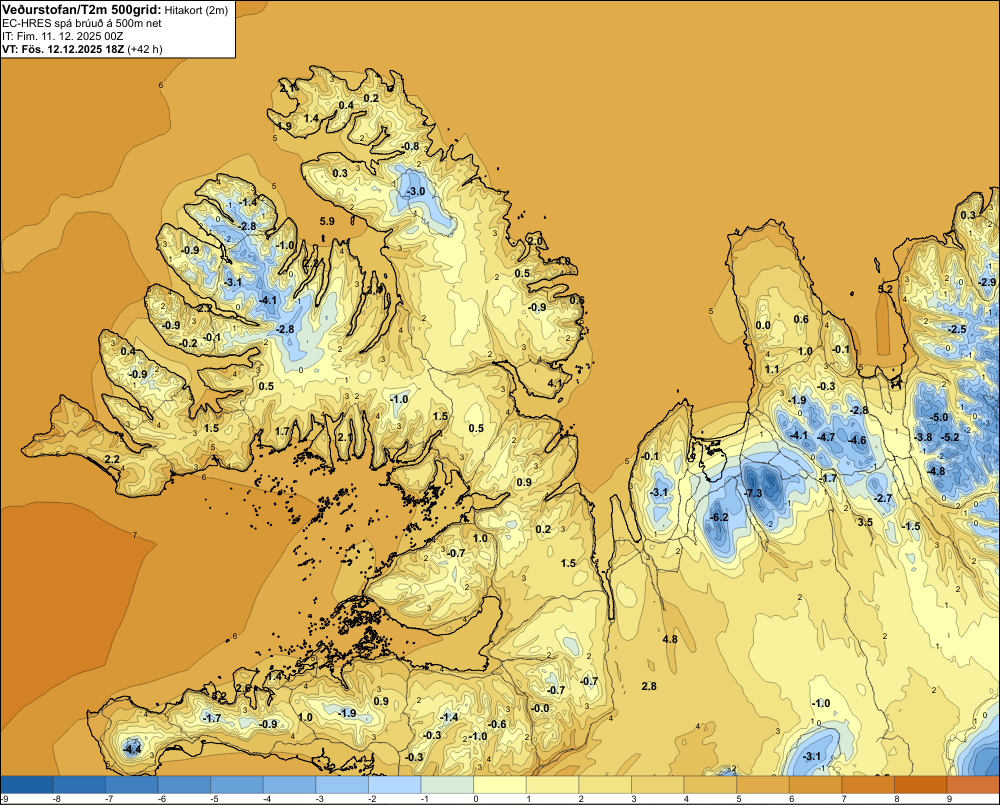The width and height of the screenshot is (1000, 805).
Task: Click the -1.5 temperature label
Action: click(911, 526)
